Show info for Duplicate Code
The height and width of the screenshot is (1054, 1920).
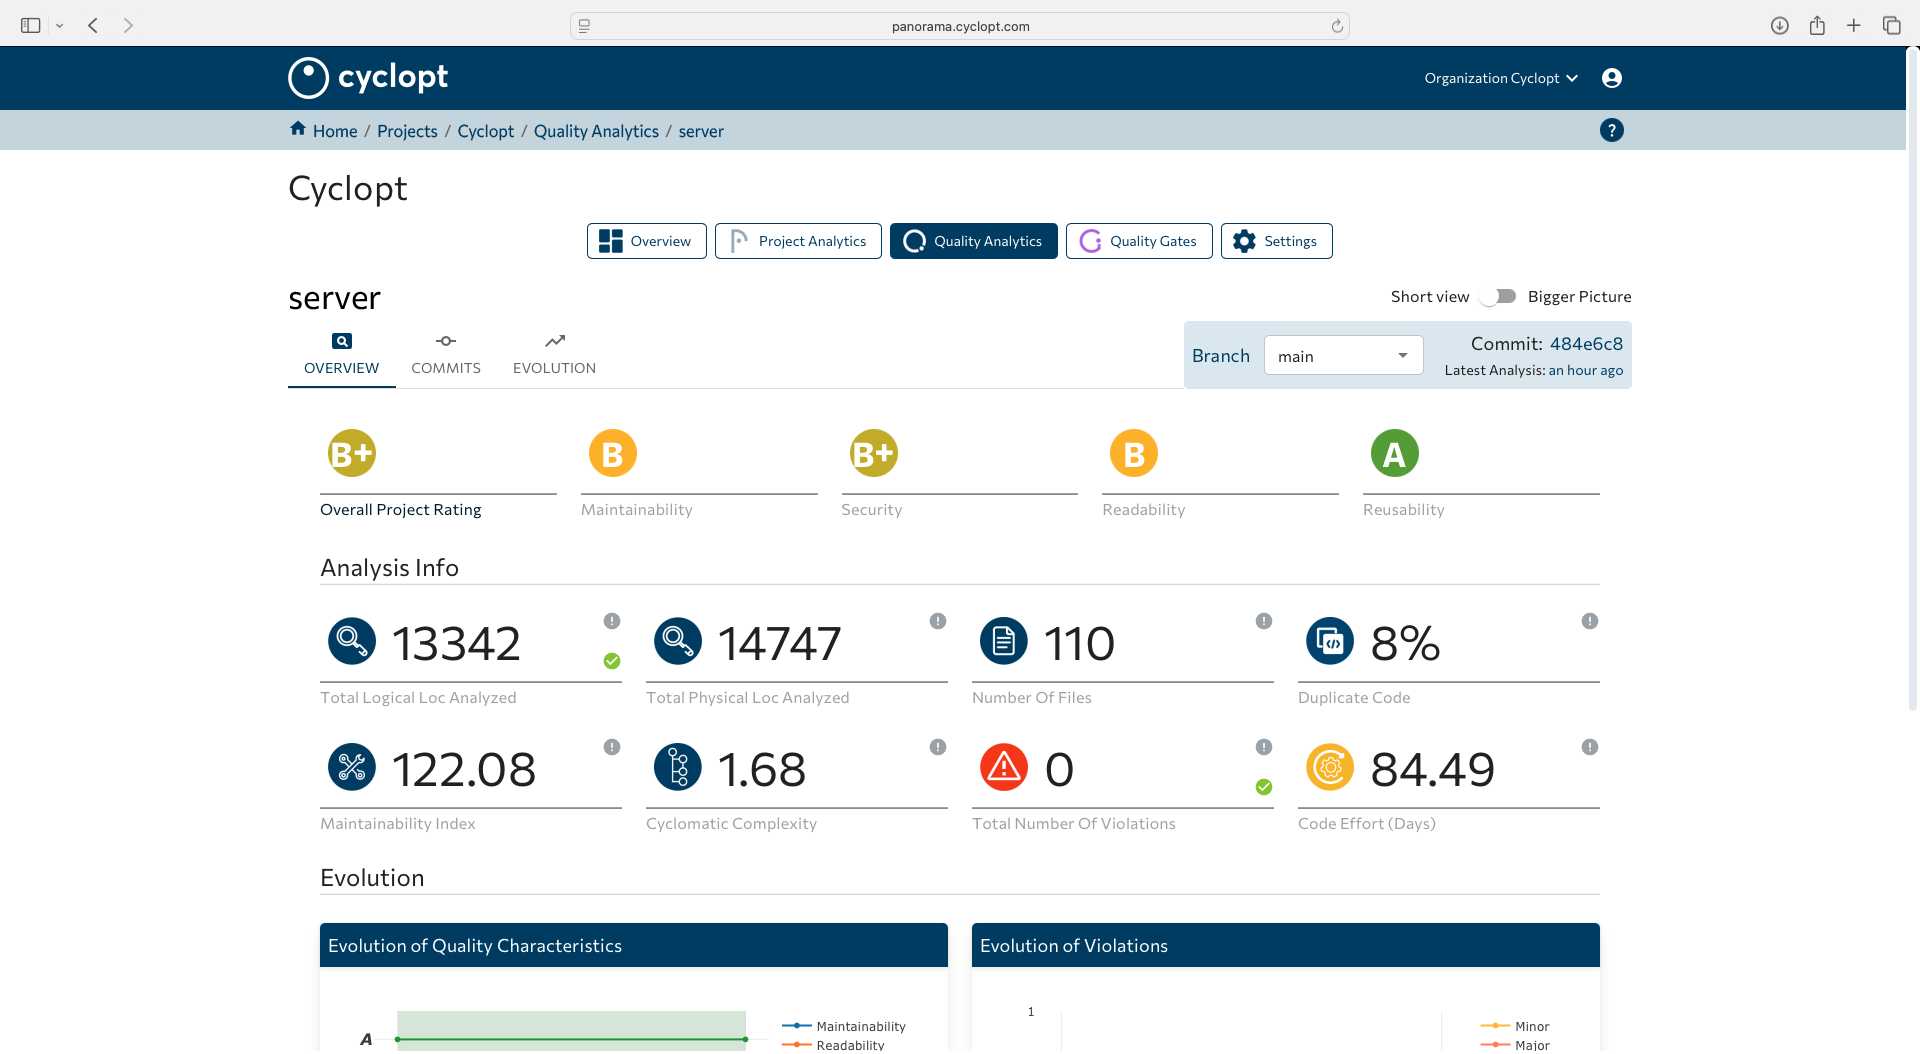tap(1590, 621)
